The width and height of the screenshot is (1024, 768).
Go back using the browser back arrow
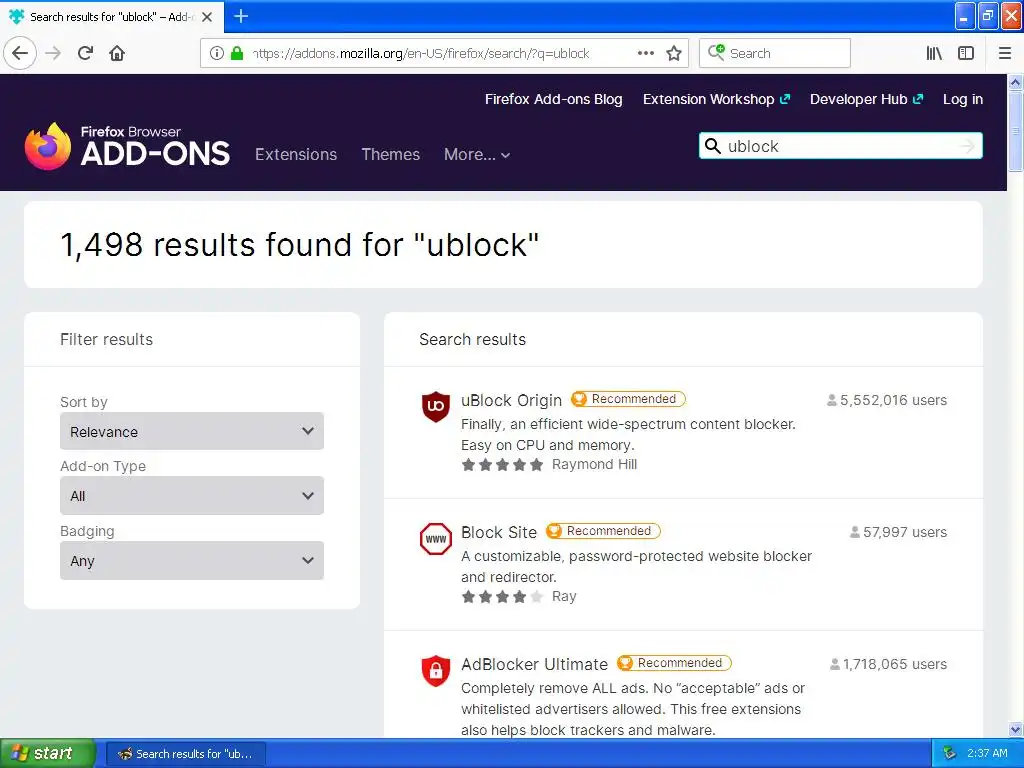click(x=20, y=53)
